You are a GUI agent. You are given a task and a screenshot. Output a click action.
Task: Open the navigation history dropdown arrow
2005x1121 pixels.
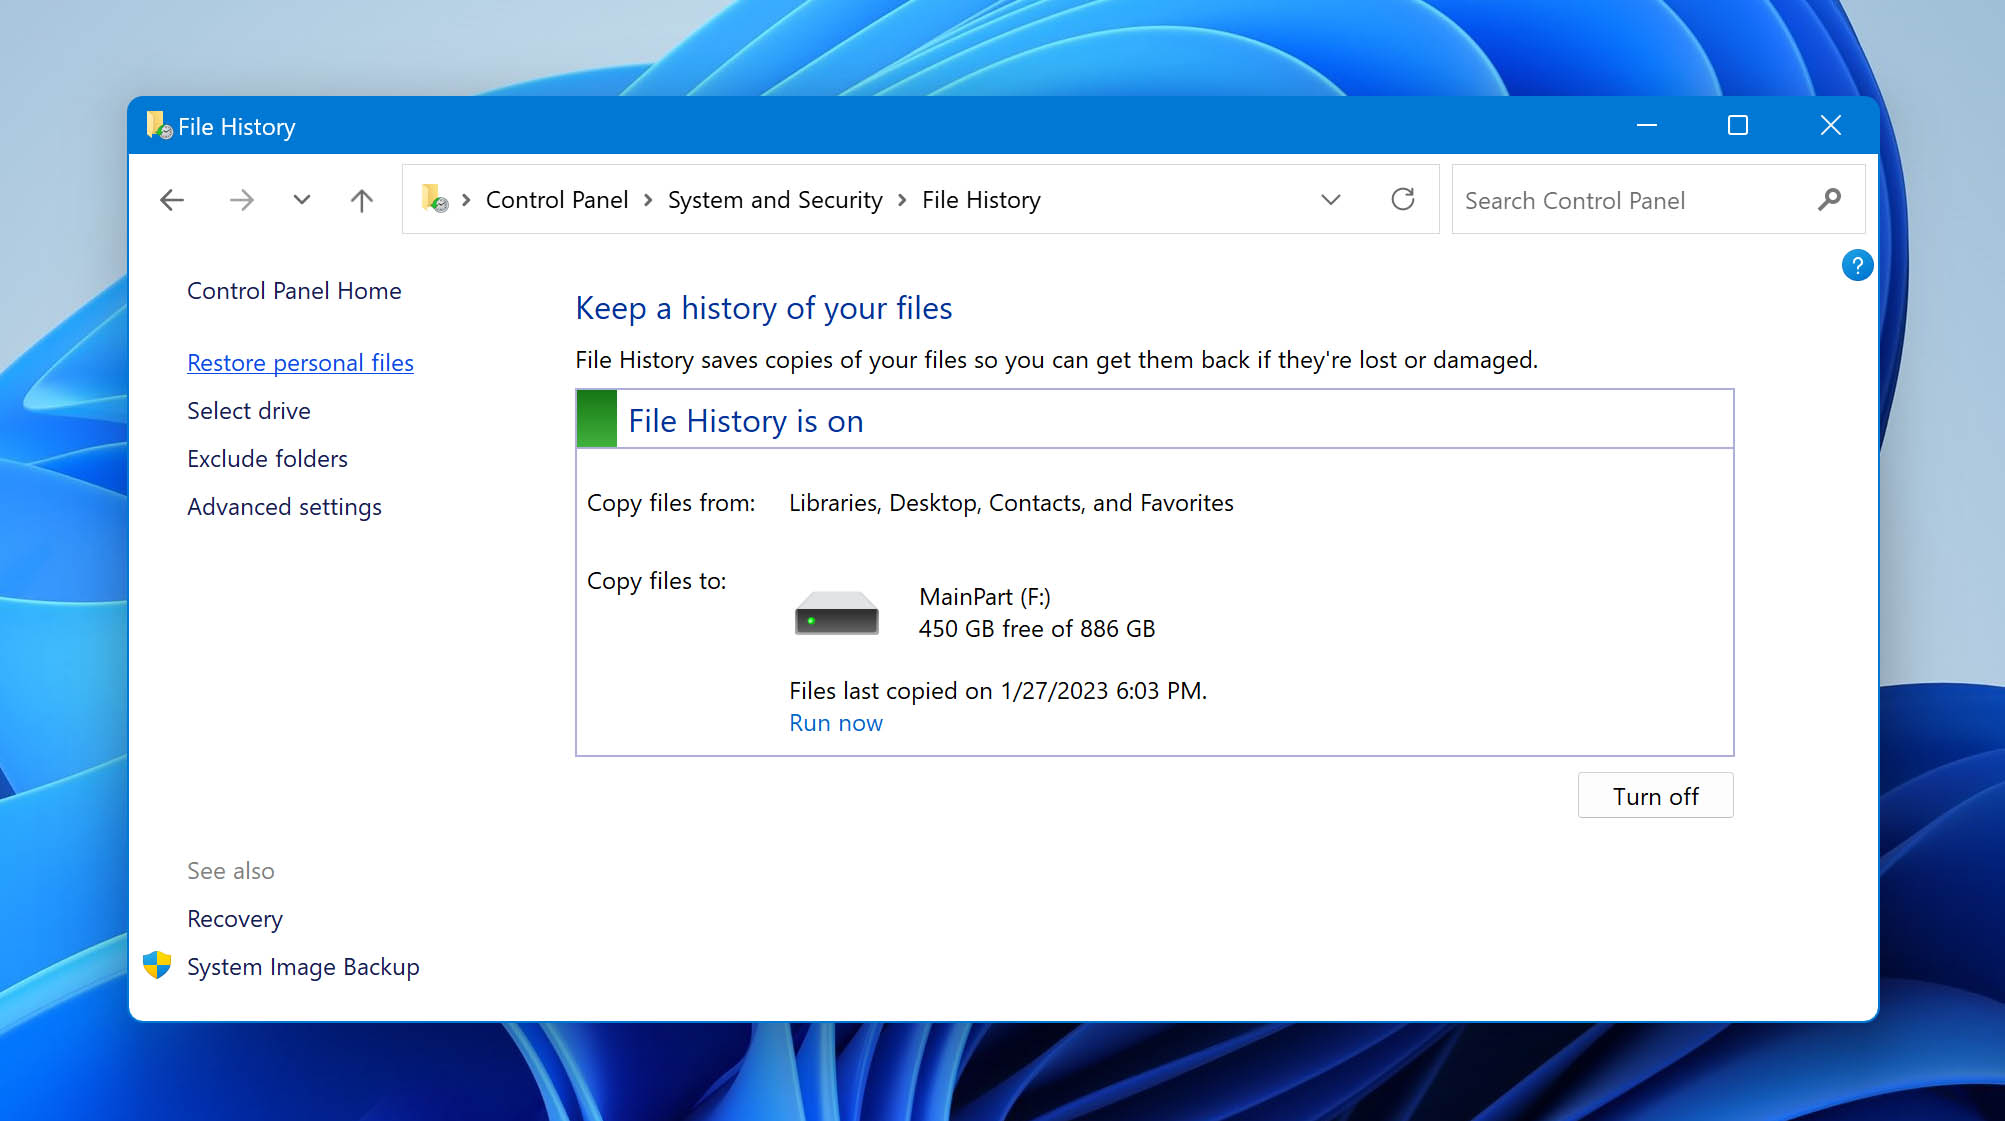click(302, 200)
